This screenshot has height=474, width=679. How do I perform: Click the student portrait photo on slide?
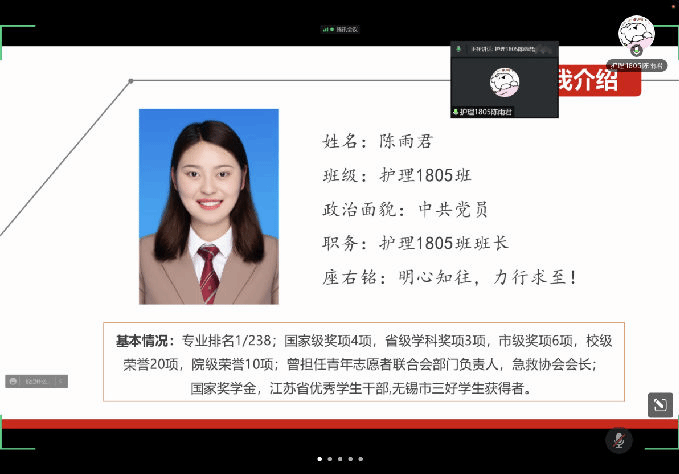pyautogui.click(x=208, y=206)
